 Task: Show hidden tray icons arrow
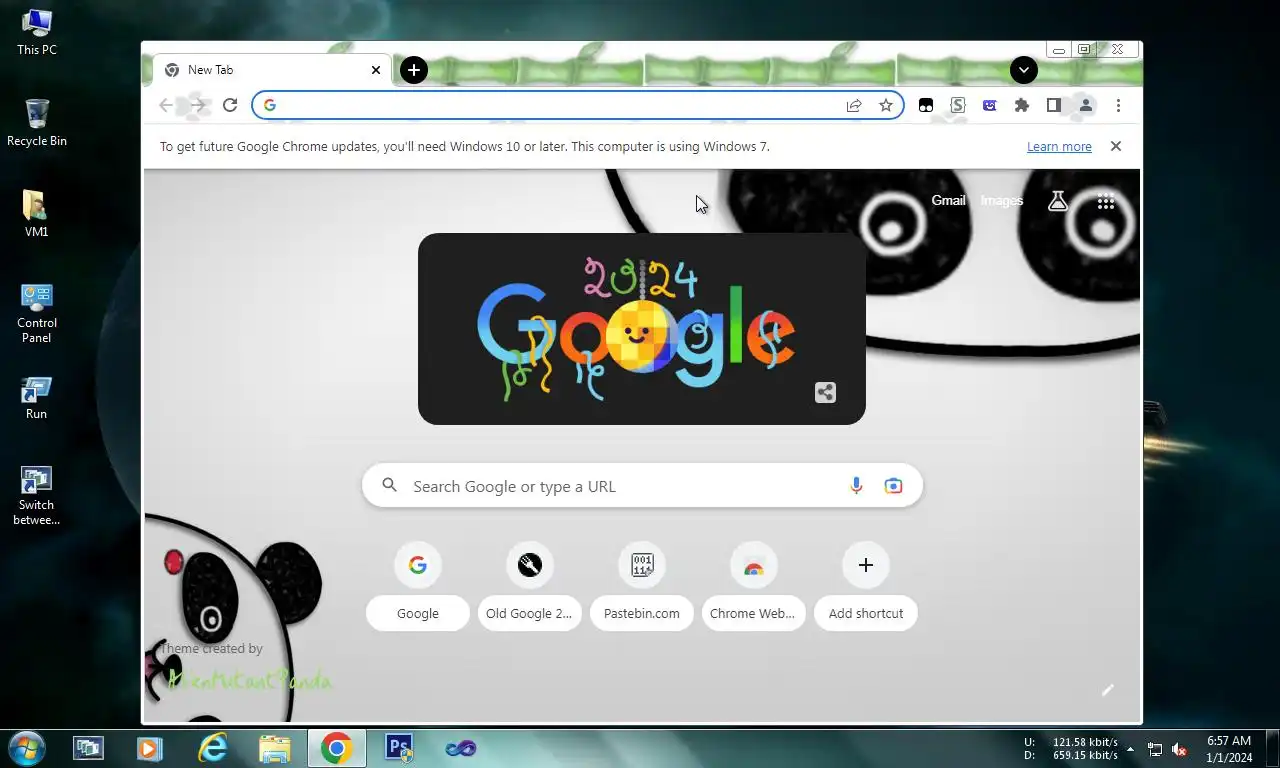coord(1131,749)
